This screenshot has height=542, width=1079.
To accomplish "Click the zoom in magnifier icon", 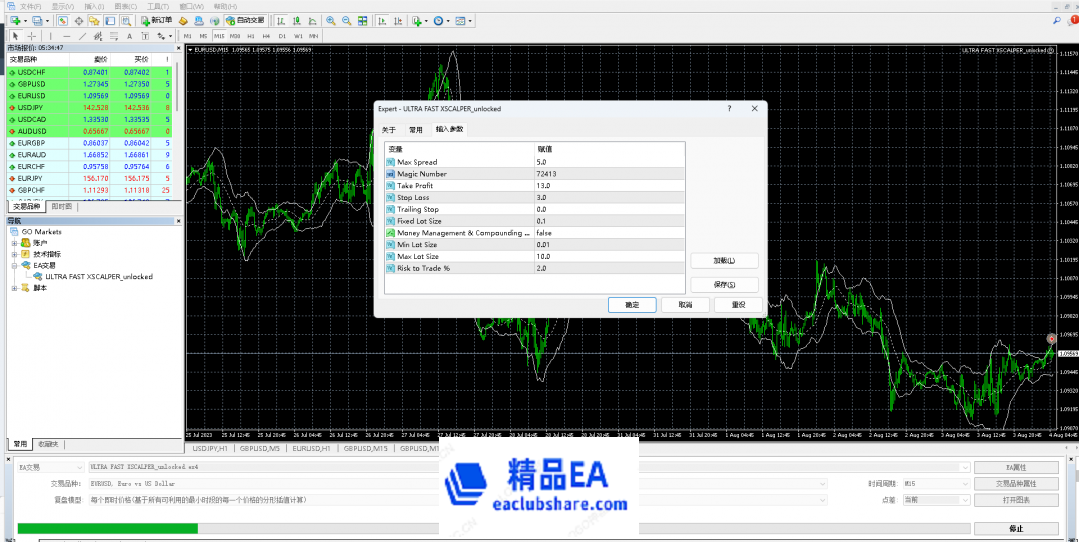I will 329,20.
